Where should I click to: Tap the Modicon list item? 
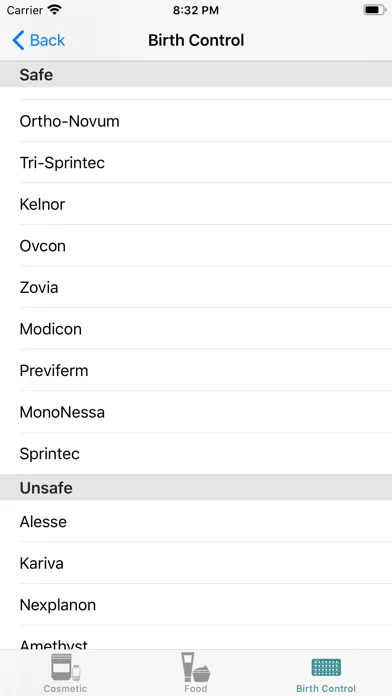(x=196, y=329)
